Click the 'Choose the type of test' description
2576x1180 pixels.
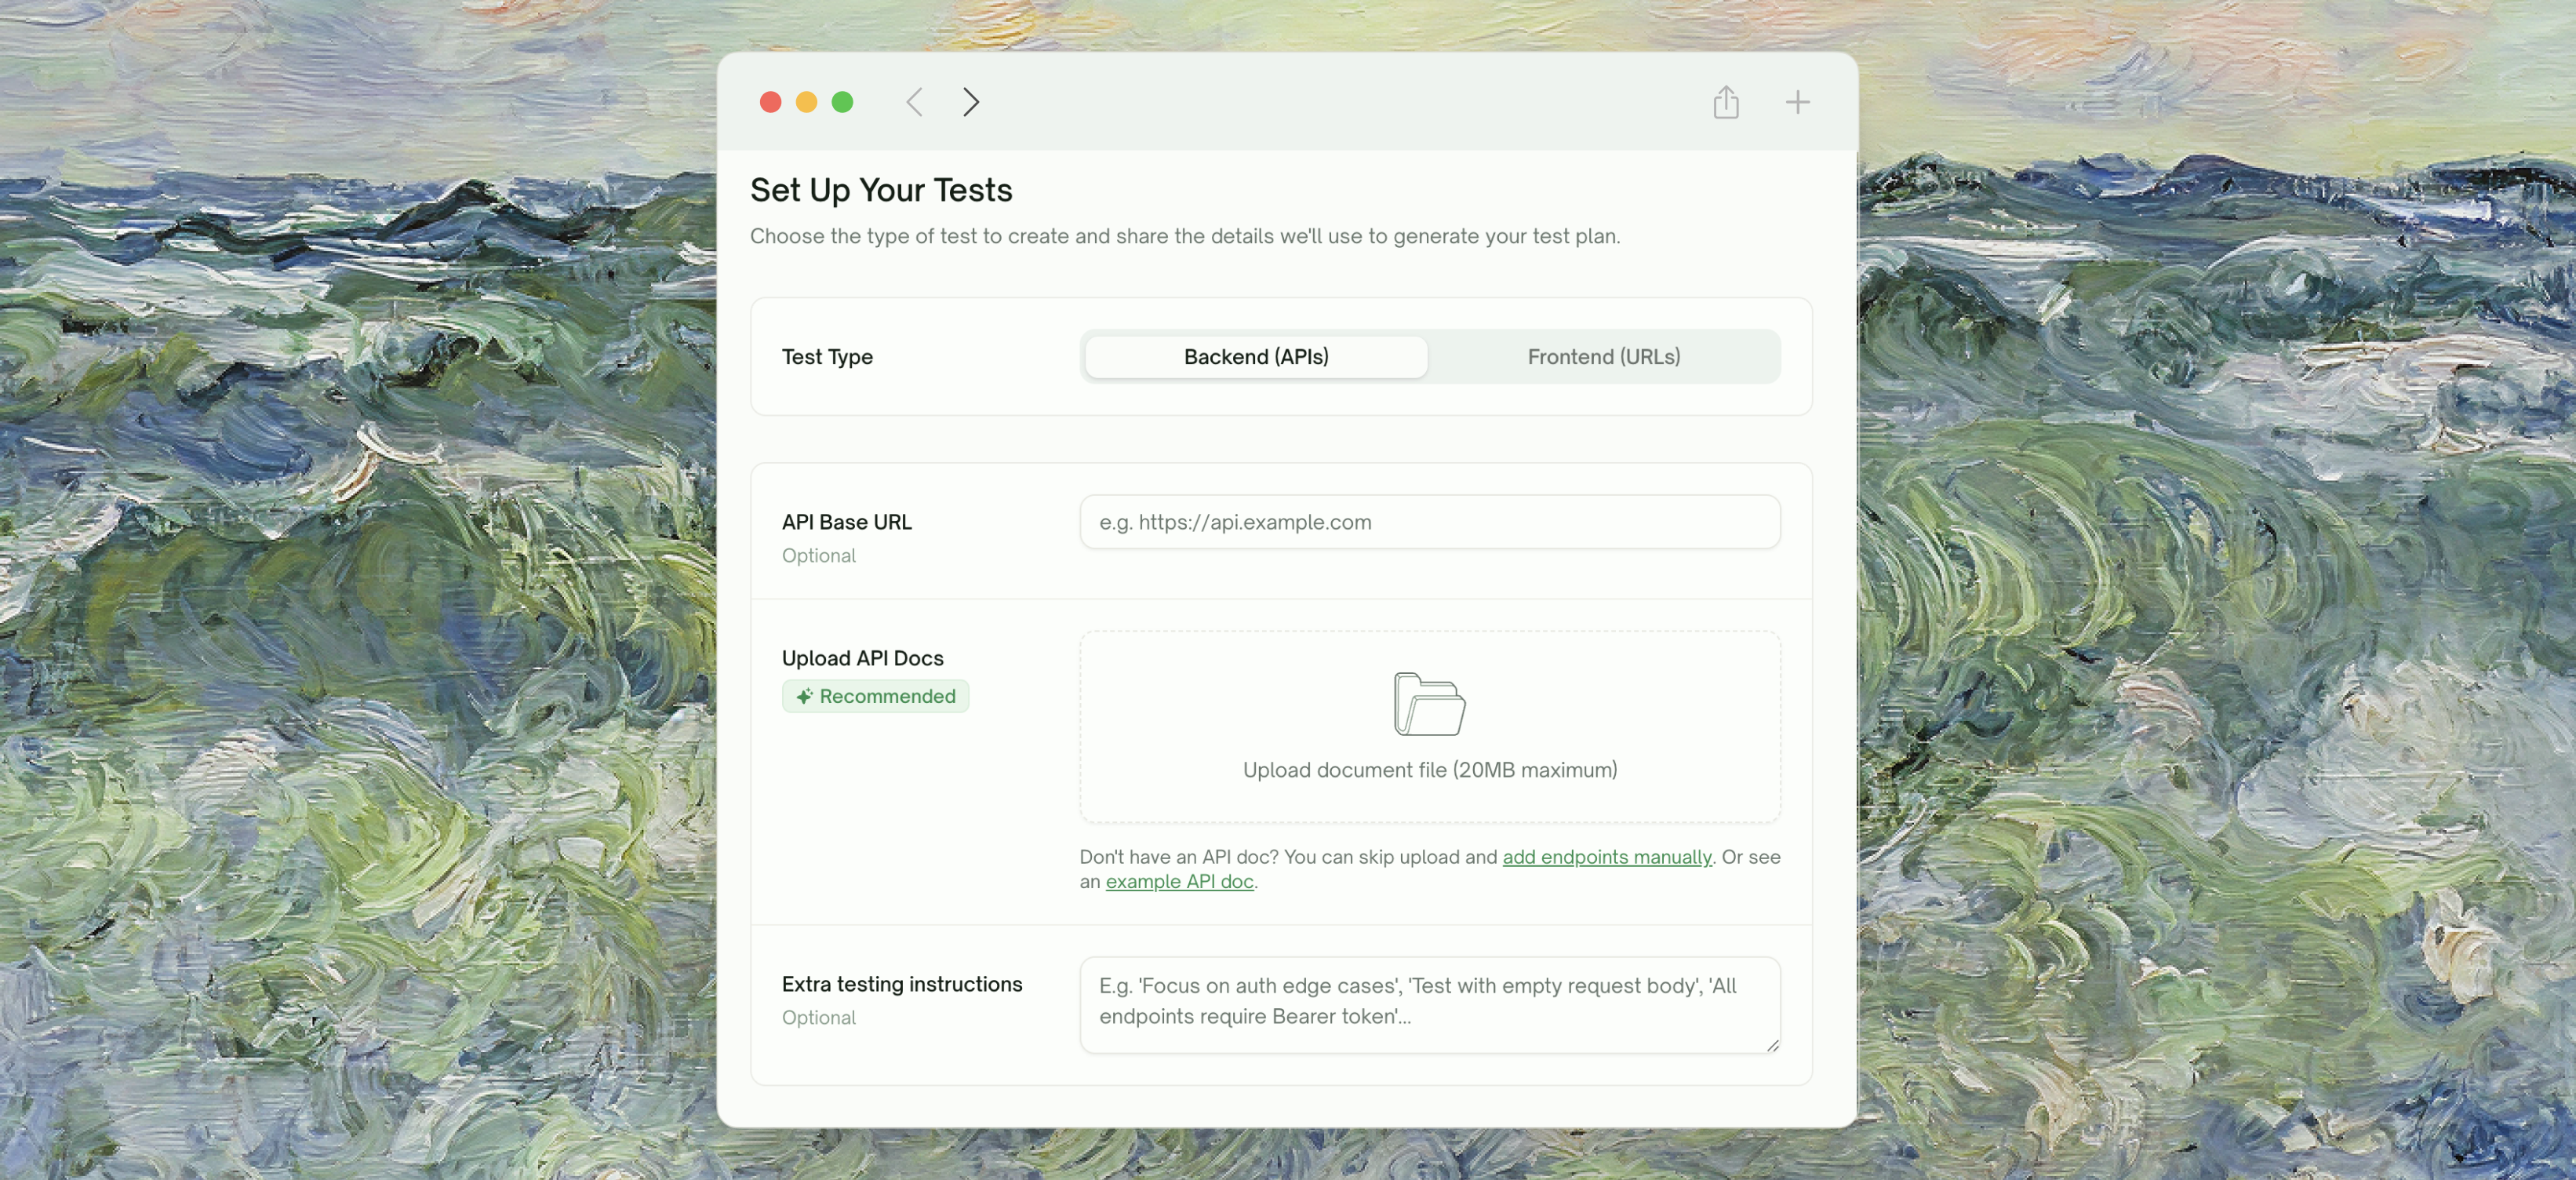tap(1185, 237)
